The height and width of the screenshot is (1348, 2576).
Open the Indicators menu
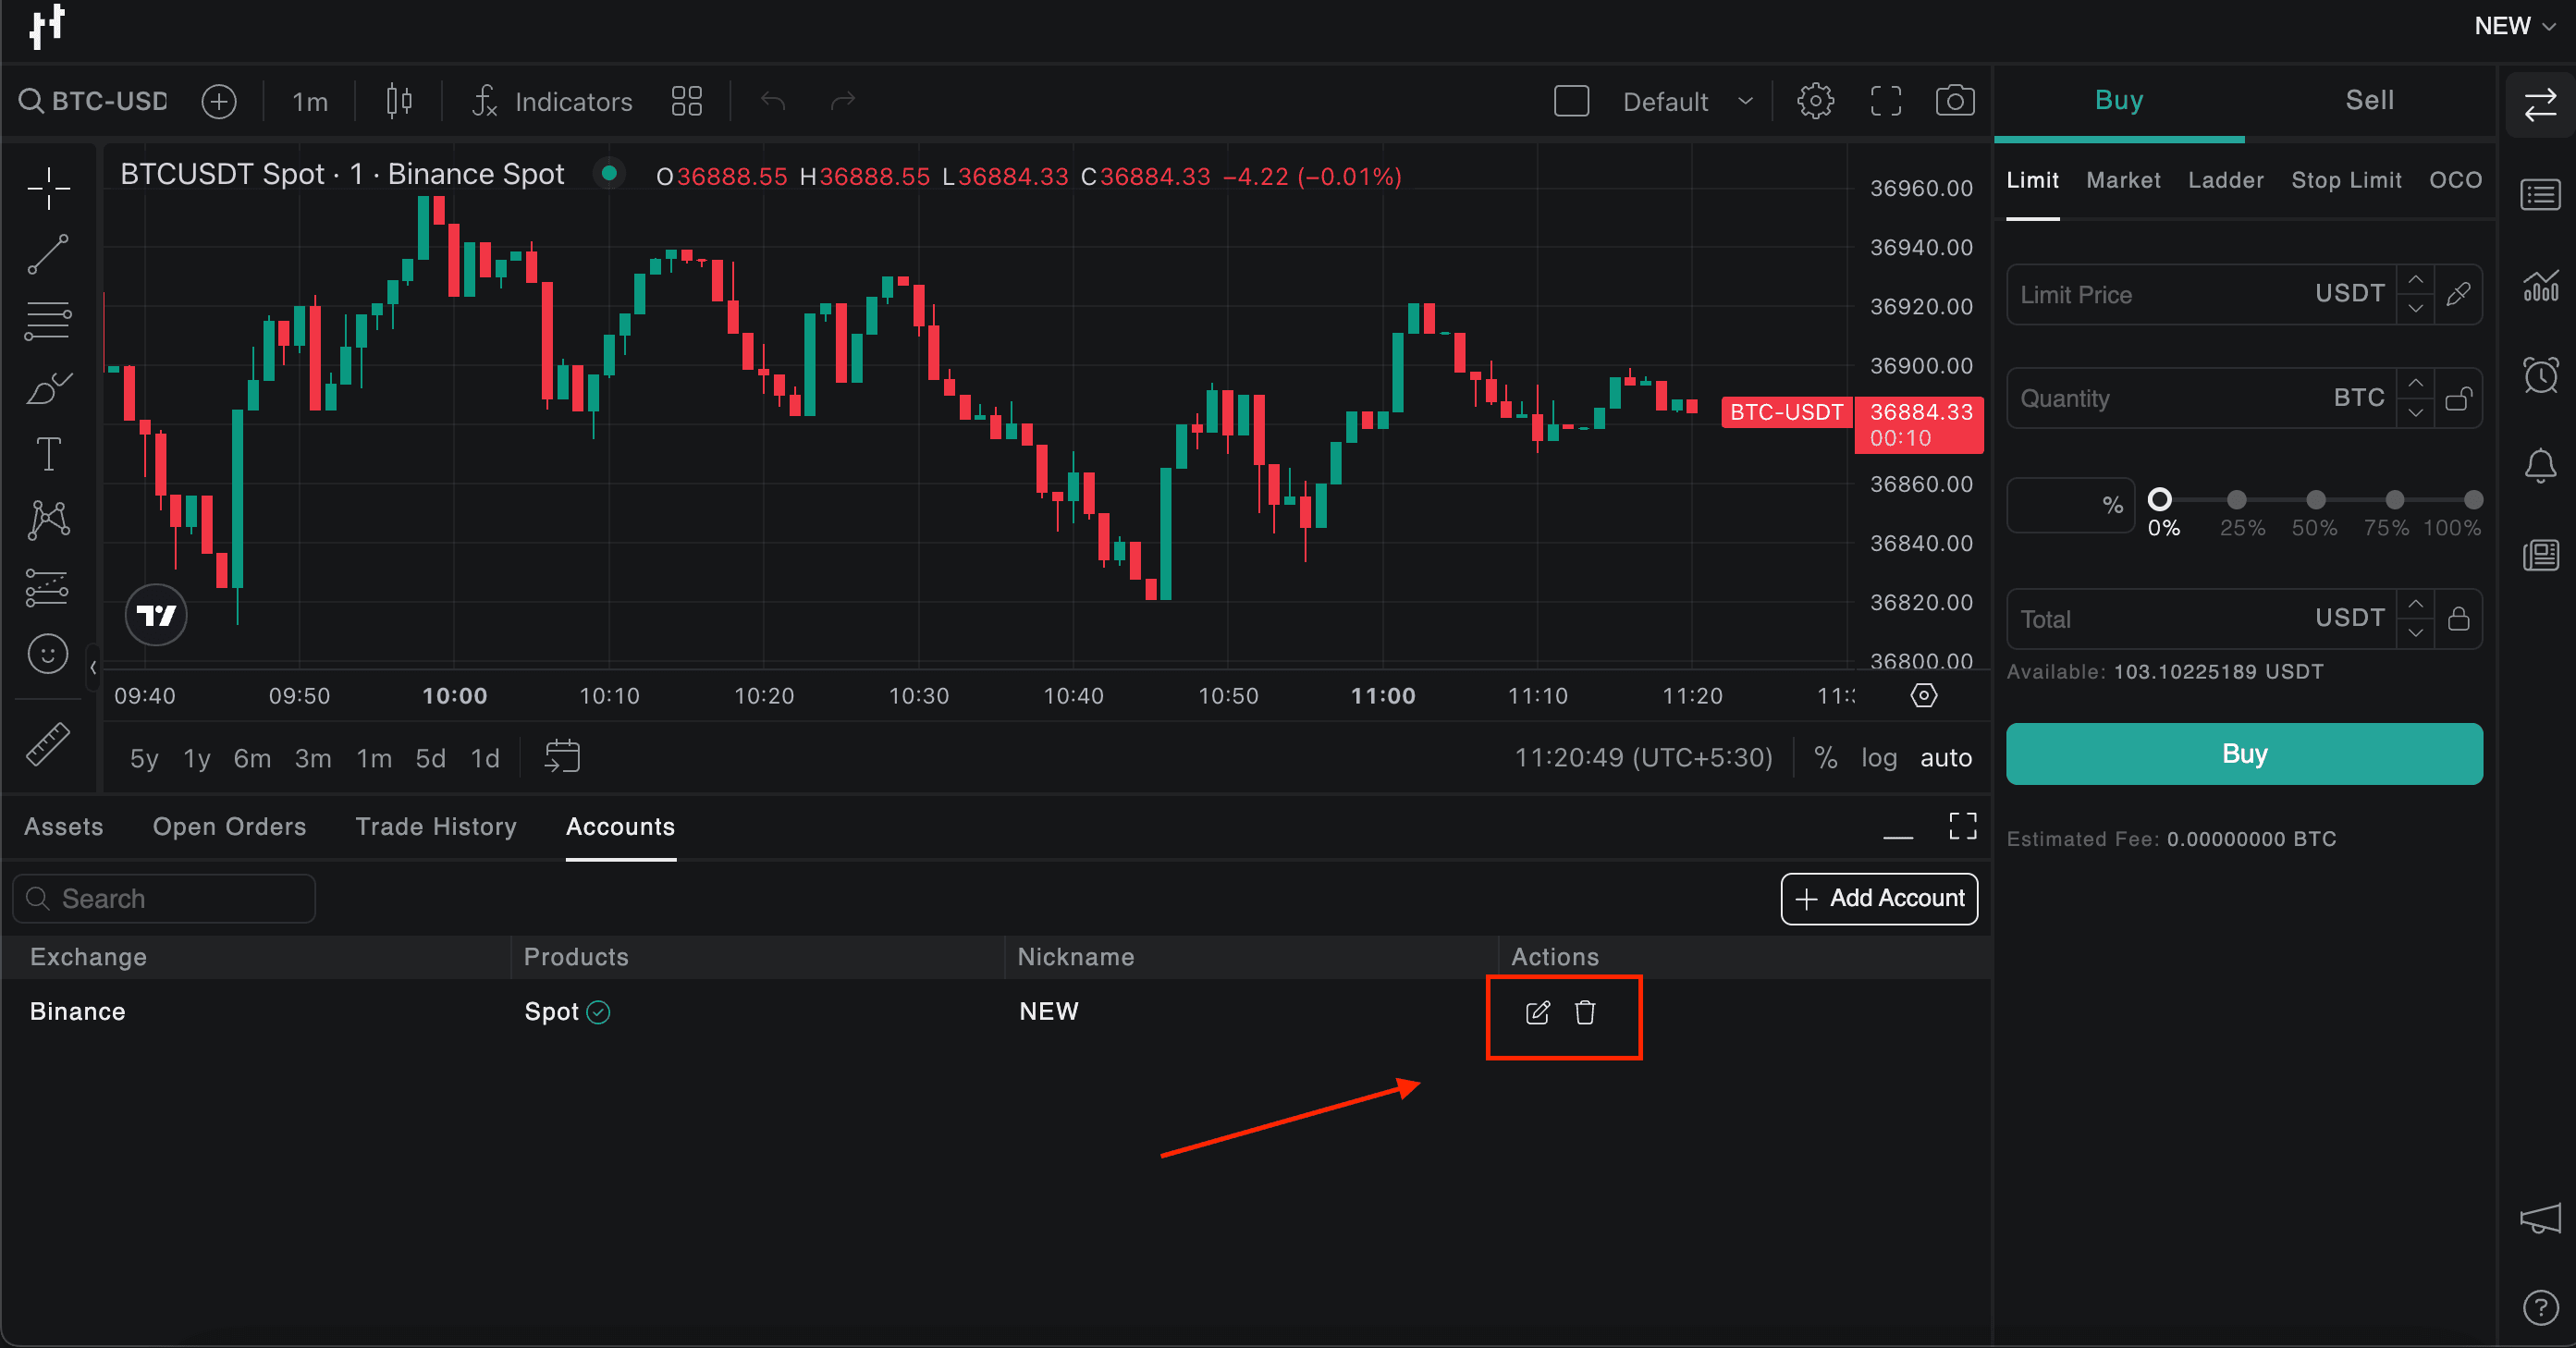coord(552,101)
